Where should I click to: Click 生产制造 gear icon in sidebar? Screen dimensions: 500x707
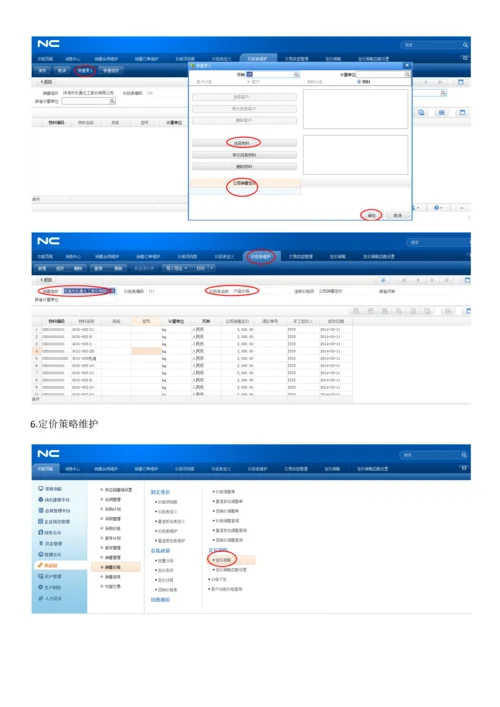coord(41,587)
